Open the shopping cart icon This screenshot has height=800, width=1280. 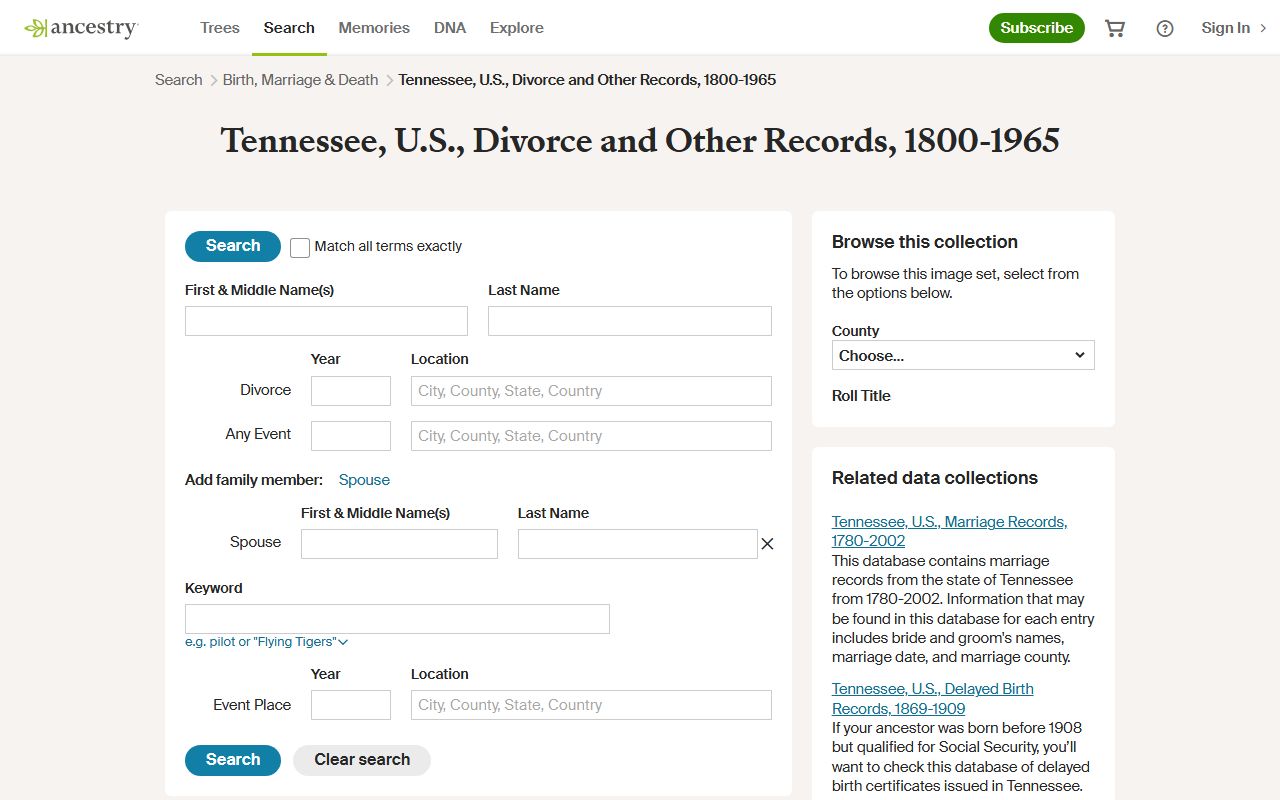tap(1115, 28)
